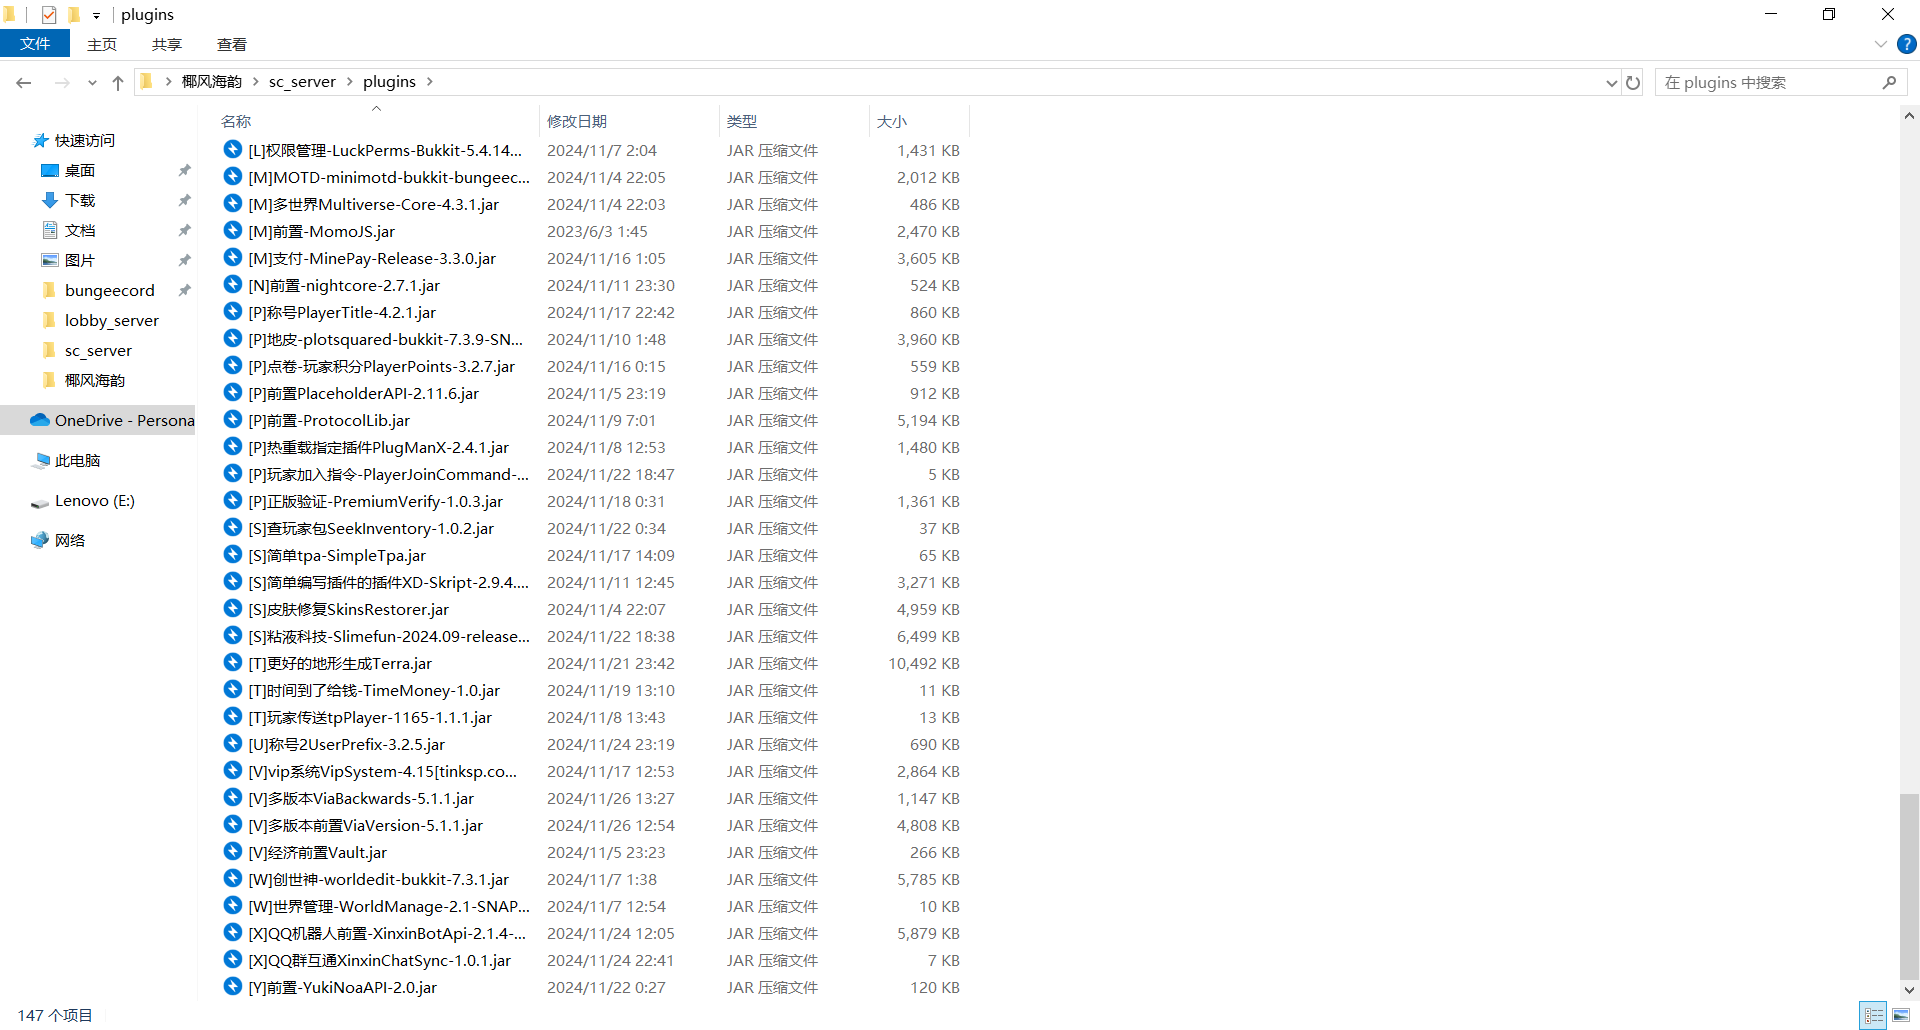Image resolution: width=1920 pixels, height=1030 pixels.
Task: Click vertical scrollbar thumb
Action: tap(1909, 886)
